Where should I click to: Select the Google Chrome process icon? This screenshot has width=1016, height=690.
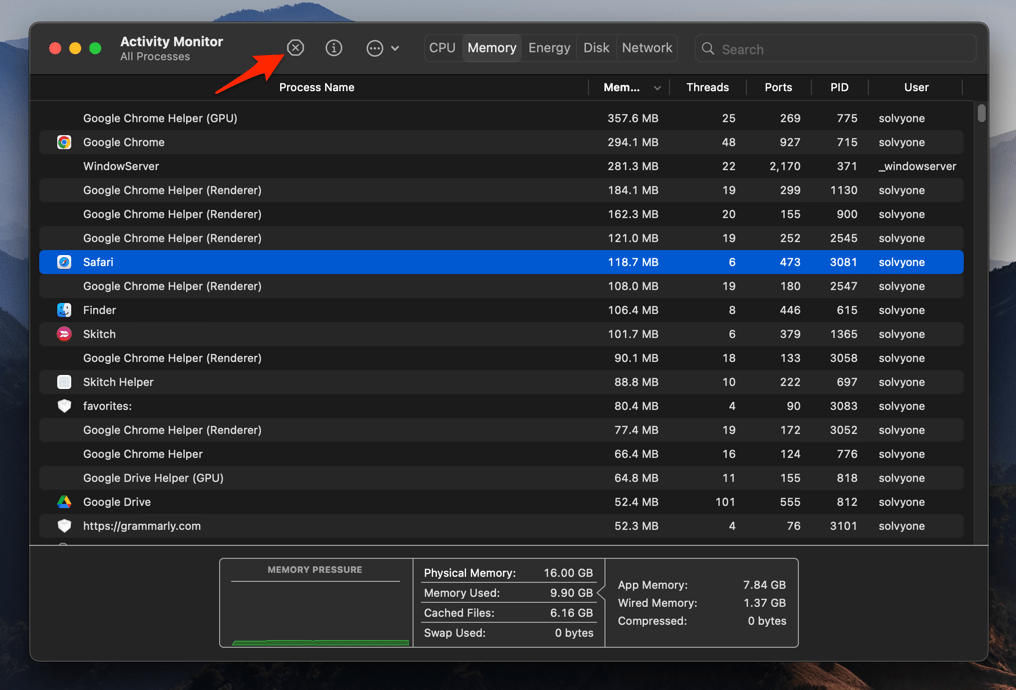point(63,142)
